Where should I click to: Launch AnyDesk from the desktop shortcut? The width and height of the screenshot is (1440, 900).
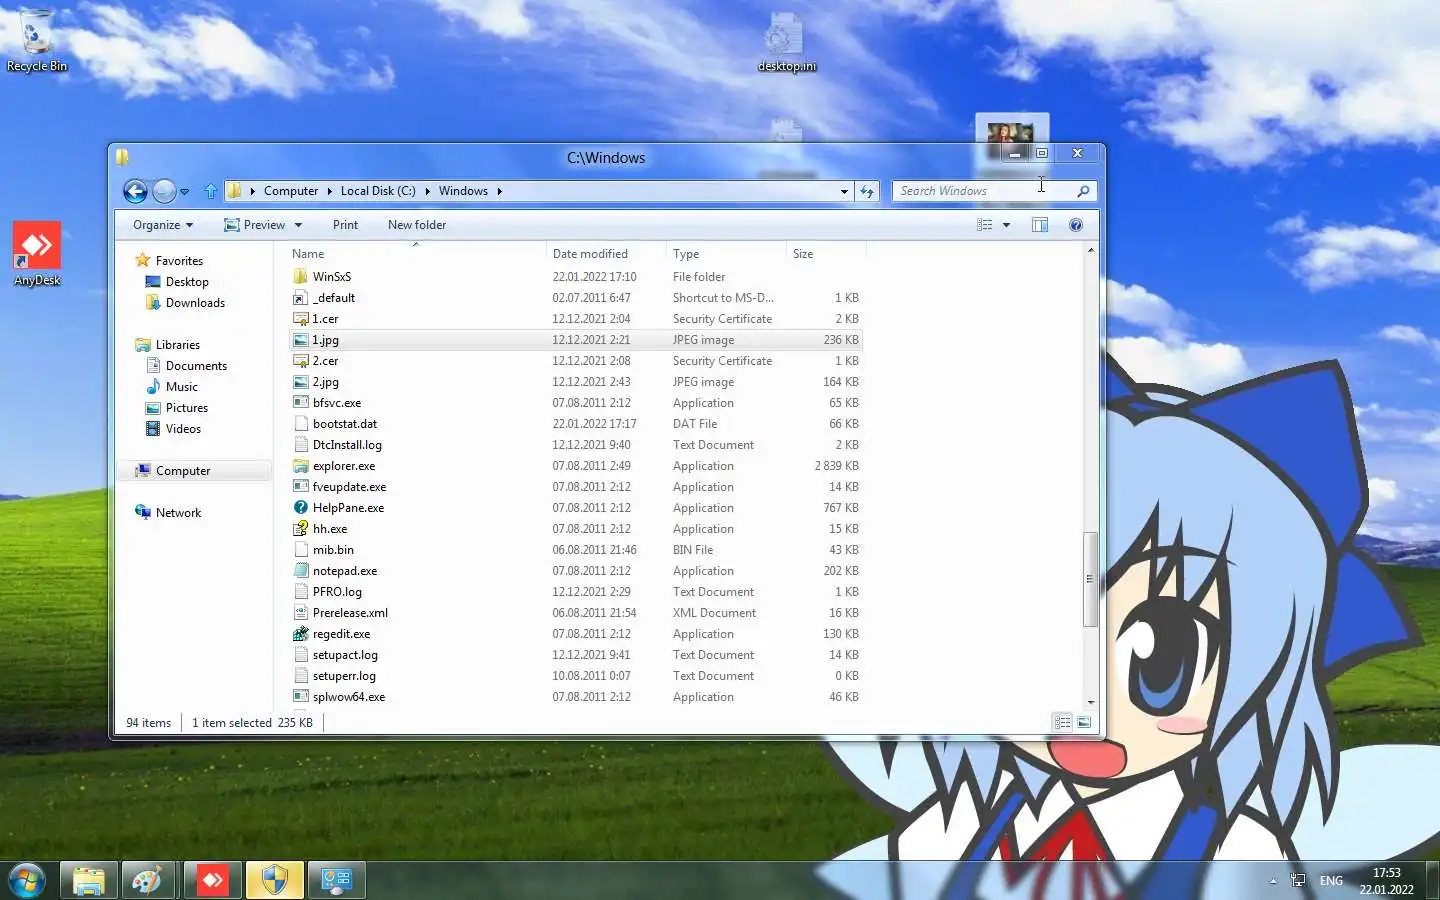37,254
